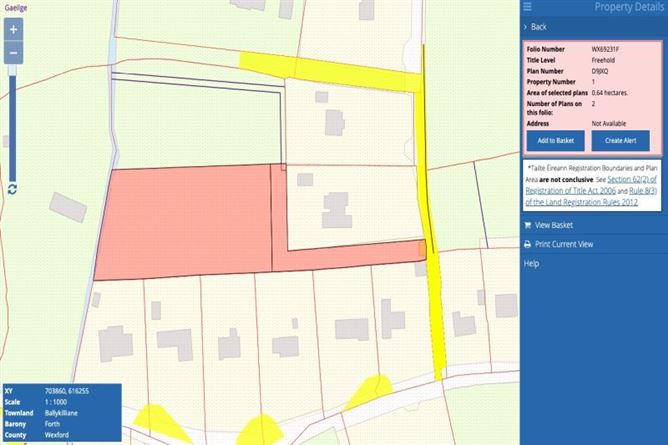The width and height of the screenshot is (668, 445).
Task: Zoom out the map with minus button
Action: 13,53
